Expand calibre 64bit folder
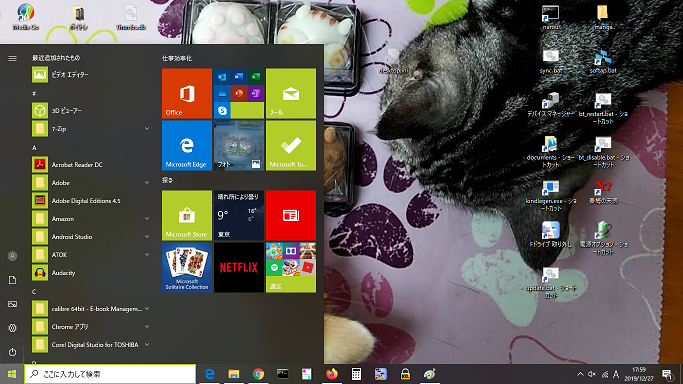This screenshot has width=683, height=384. [91, 309]
